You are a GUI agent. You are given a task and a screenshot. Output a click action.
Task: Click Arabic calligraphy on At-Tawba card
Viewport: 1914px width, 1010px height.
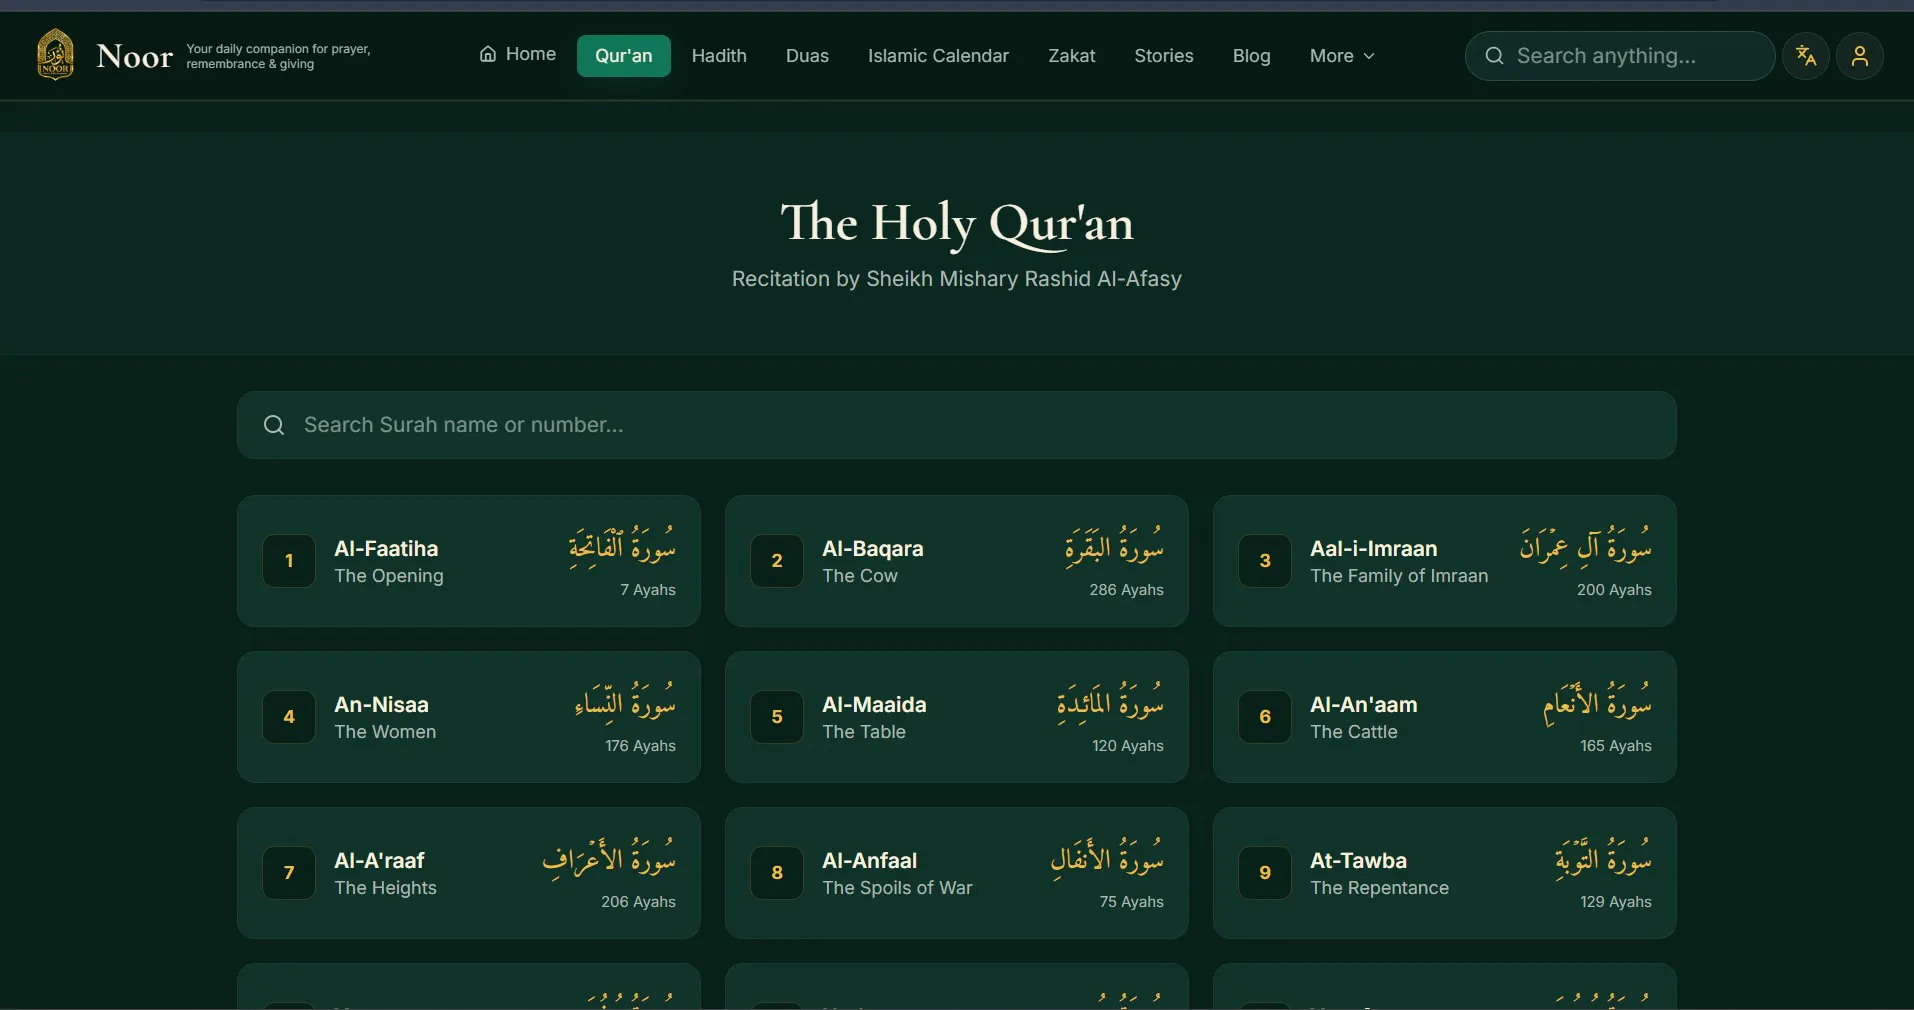pos(1603,858)
